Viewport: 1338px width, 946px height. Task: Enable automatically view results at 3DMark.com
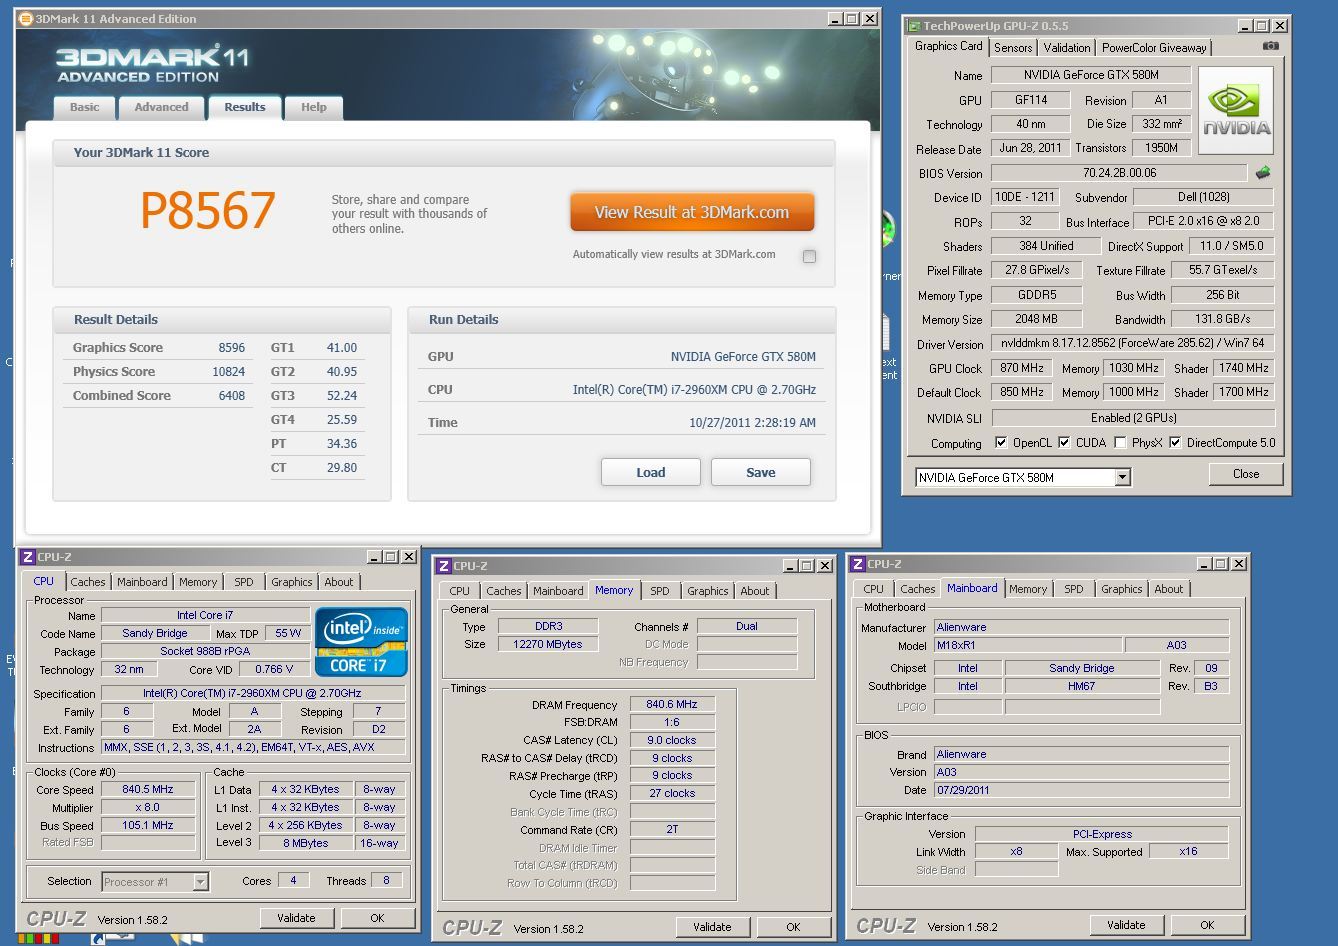(809, 256)
